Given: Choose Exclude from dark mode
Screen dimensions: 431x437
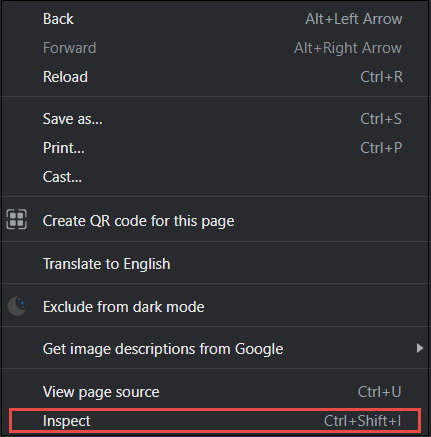Looking at the screenshot, I should pyautogui.click(x=215, y=306).
